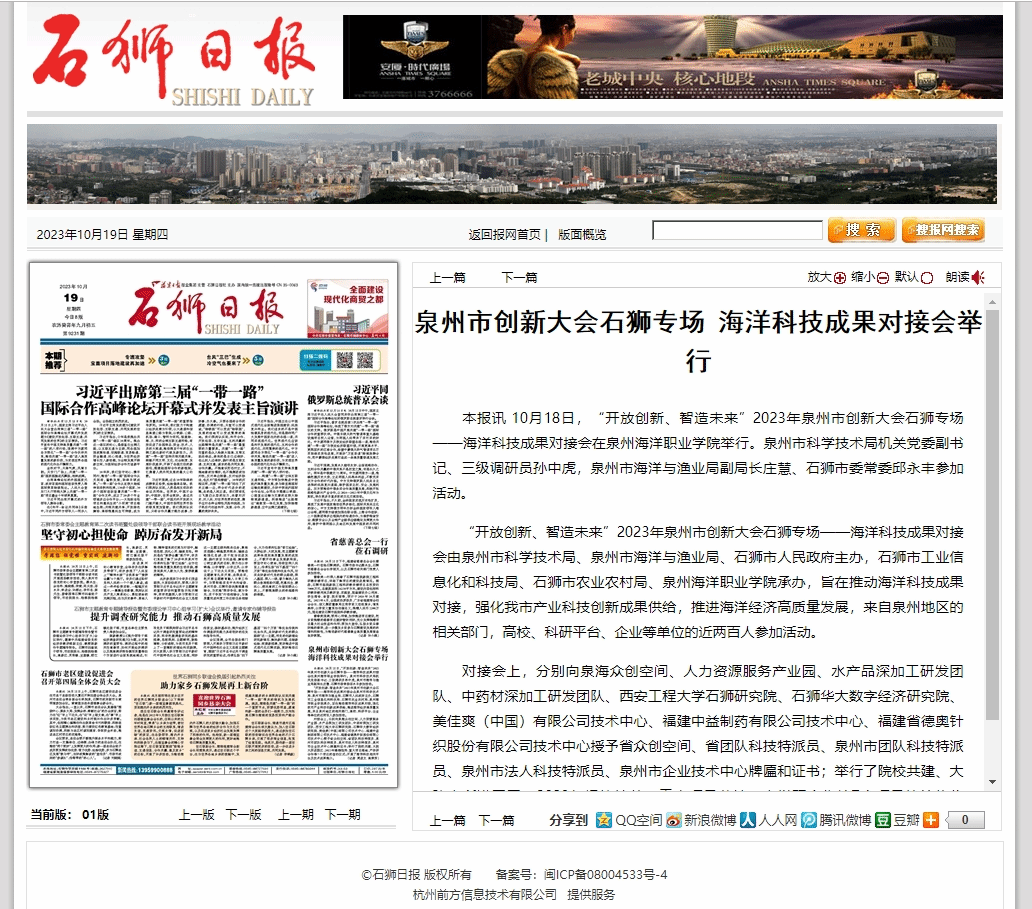Click 下一篇 above the article headline
1032x909 pixels.
pos(519,277)
